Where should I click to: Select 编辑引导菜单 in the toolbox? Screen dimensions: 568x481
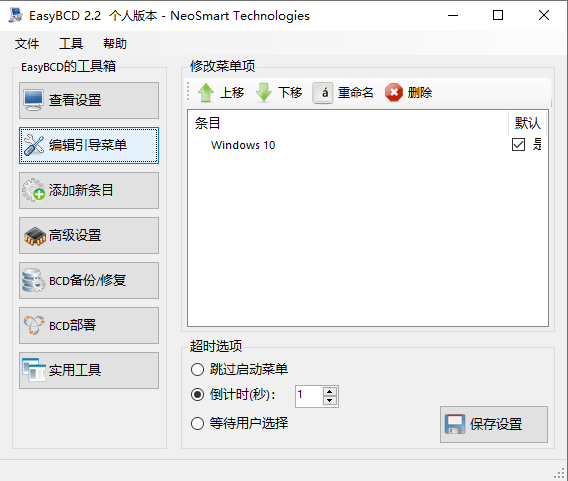[x=89, y=145]
